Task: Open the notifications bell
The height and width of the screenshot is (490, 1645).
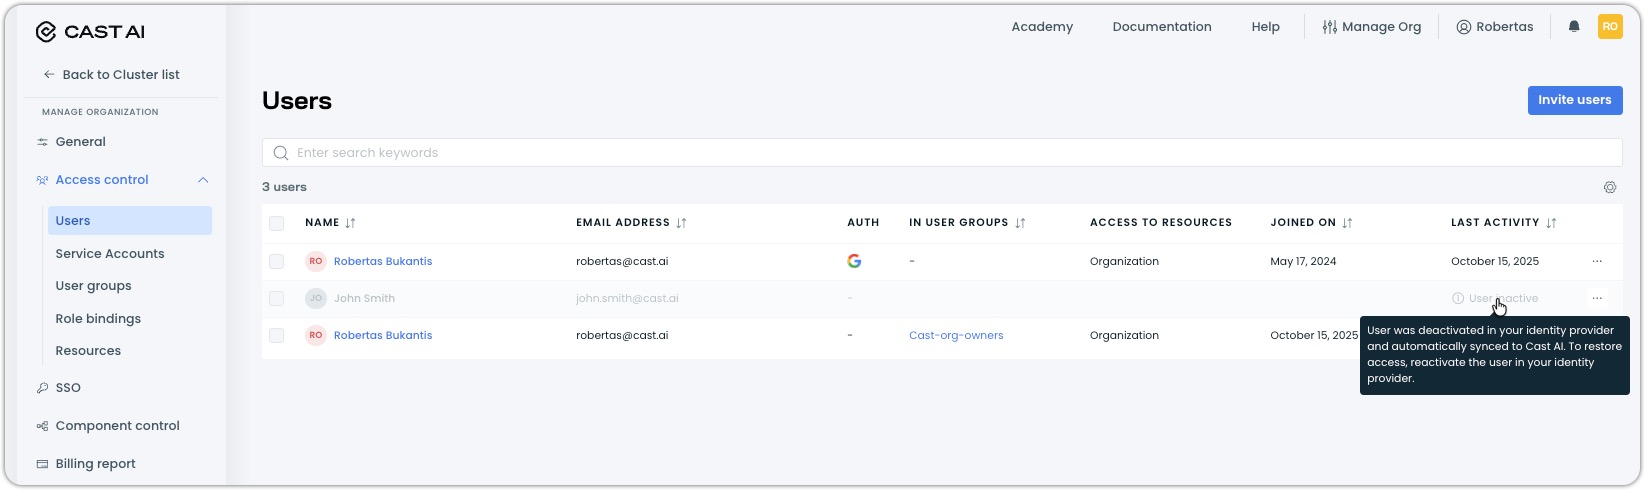Action: (x=1574, y=27)
